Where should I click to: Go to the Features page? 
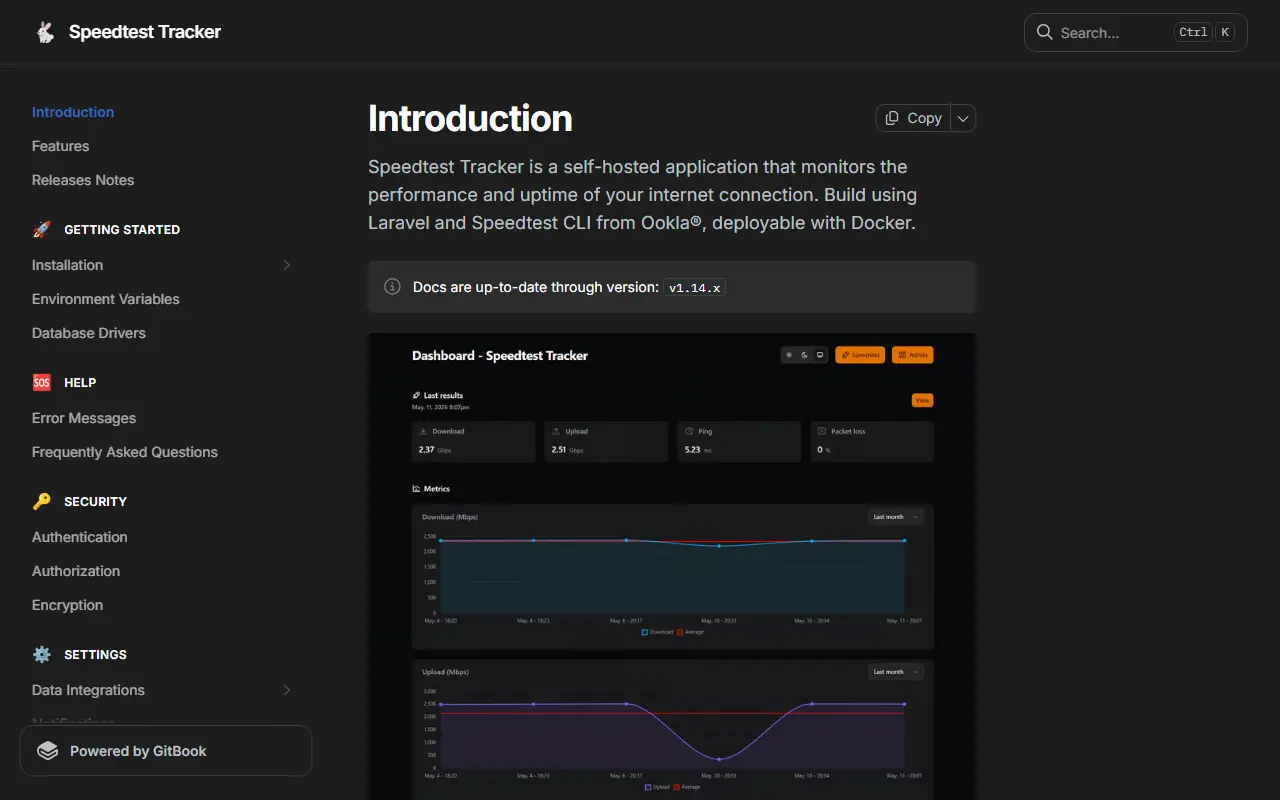pos(60,146)
